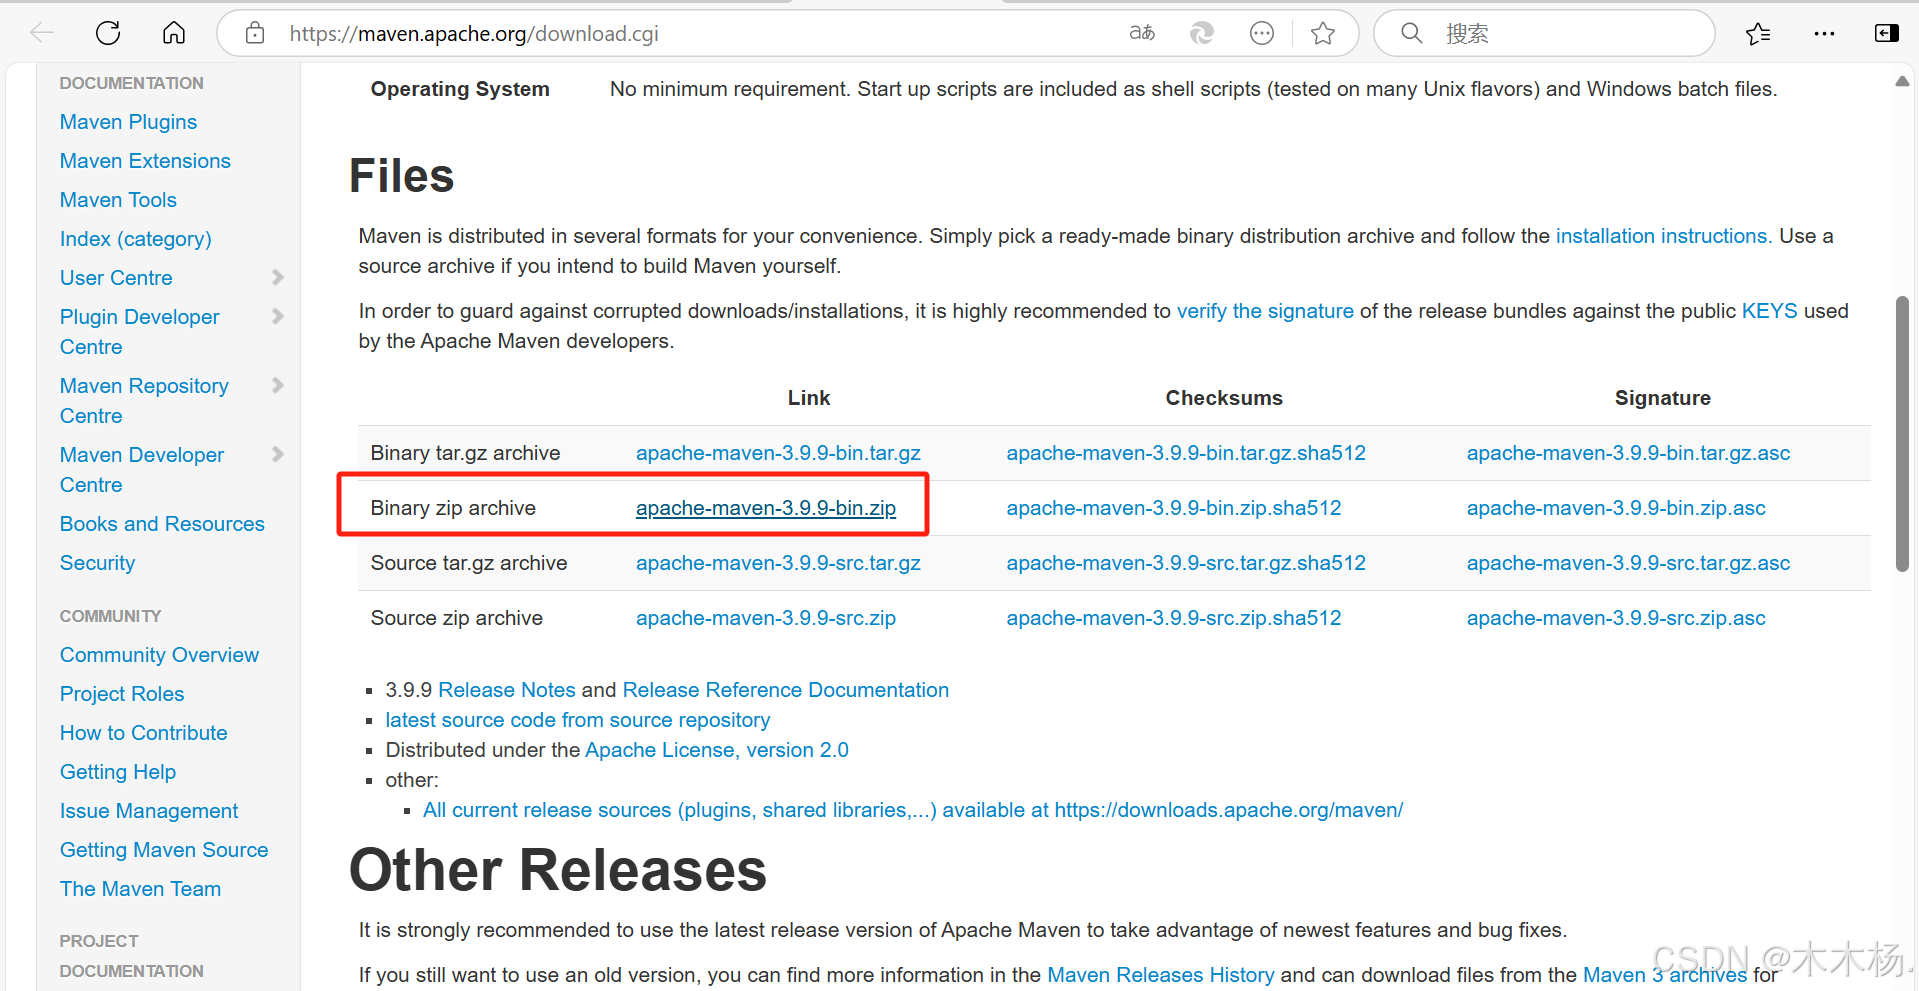Open Maven Plugins in the sidebar
The height and width of the screenshot is (991, 1919).
(128, 122)
